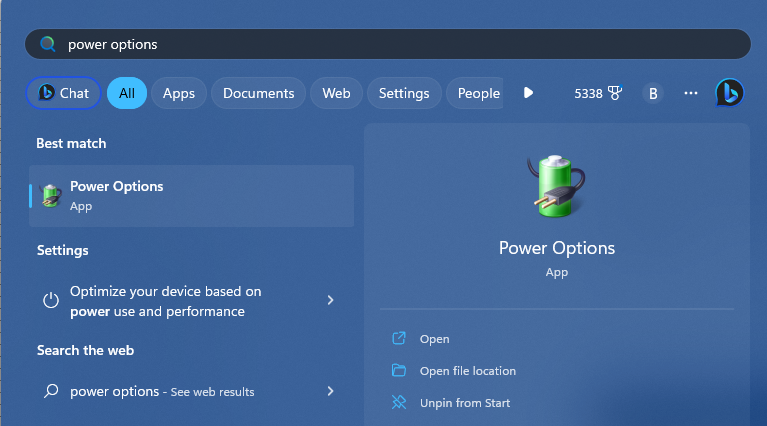Viewport: 767px width, 426px height.
Task: Switch to the Documents filter tab
Action: tap(258, 93)
